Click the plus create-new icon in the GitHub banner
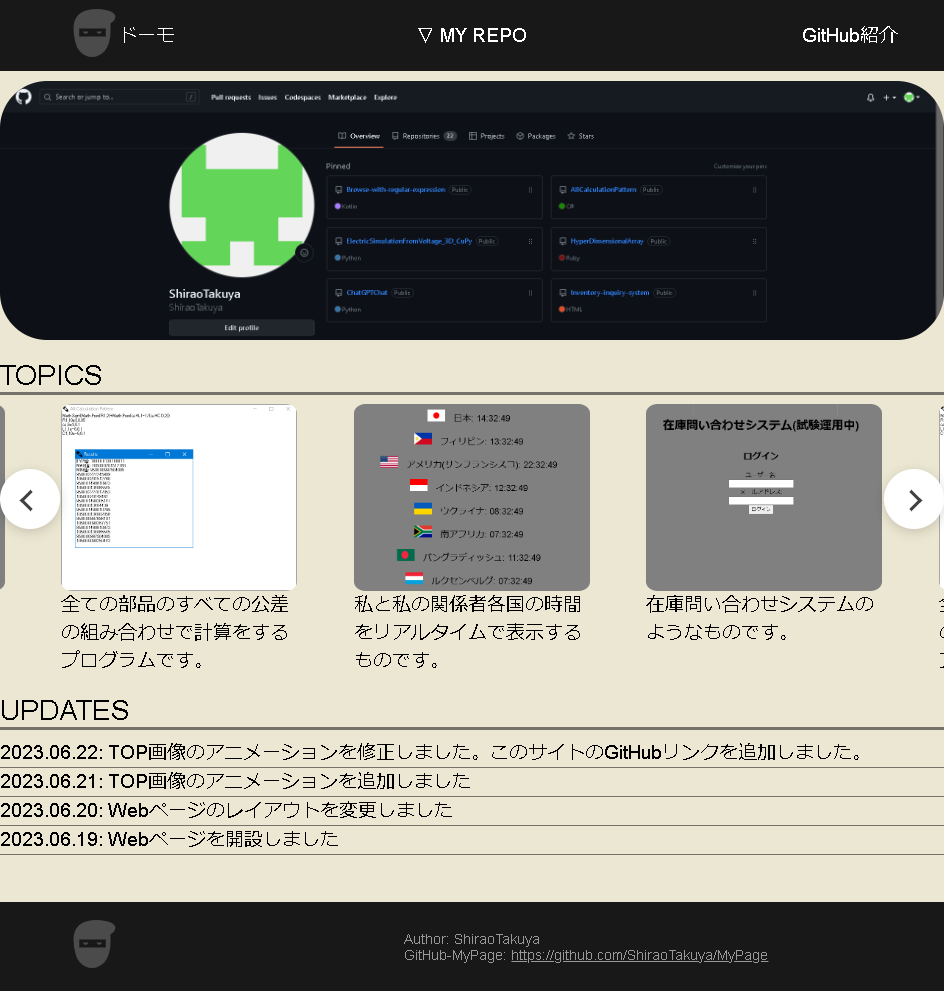This screenshot has height=991, width=944. 889,97
